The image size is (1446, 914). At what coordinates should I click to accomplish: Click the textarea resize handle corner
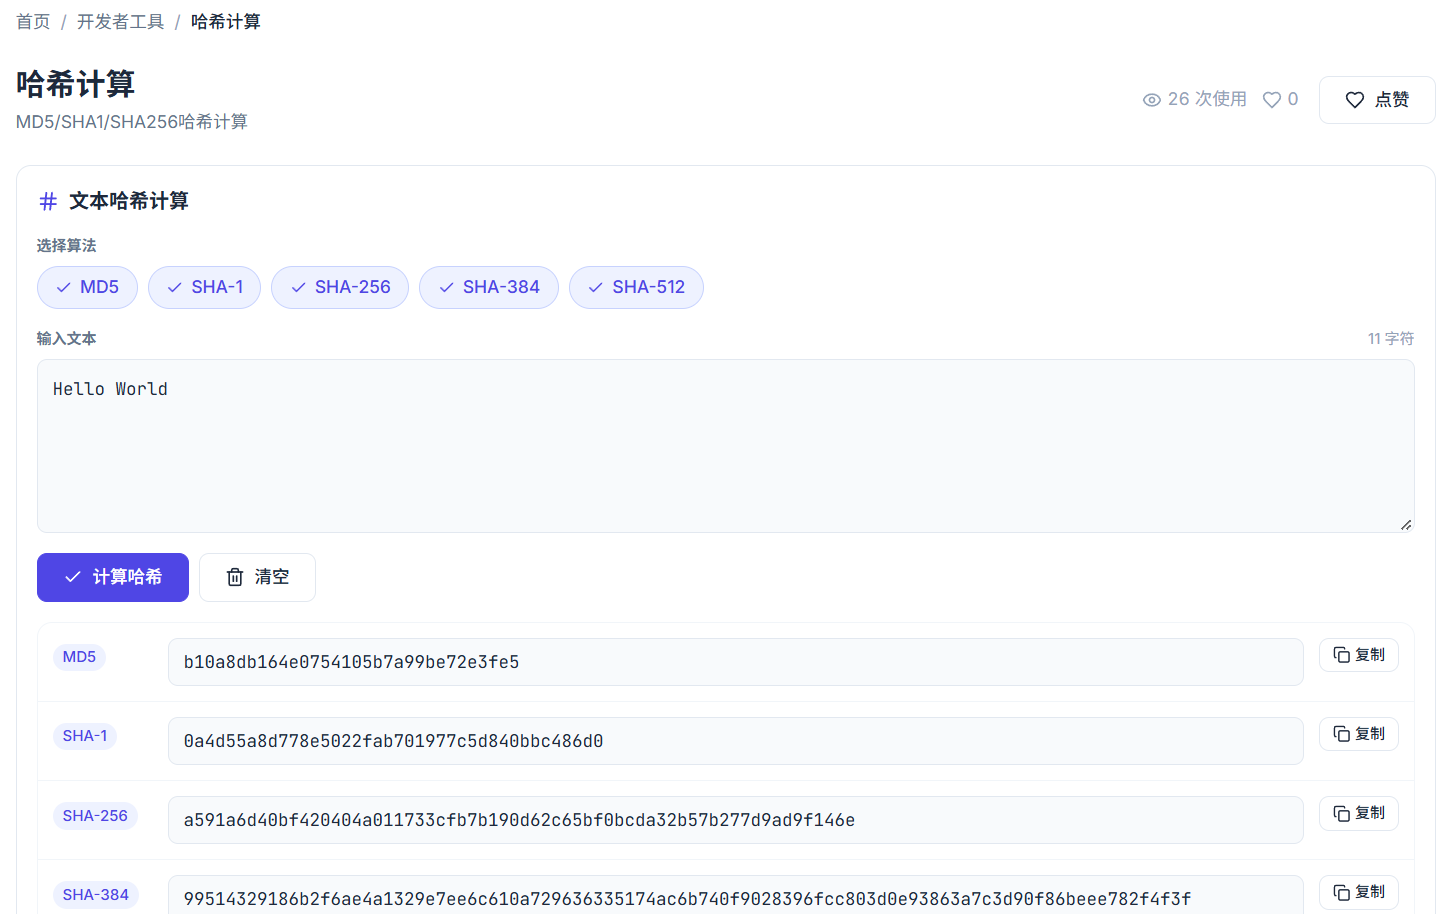[1406, 524]
